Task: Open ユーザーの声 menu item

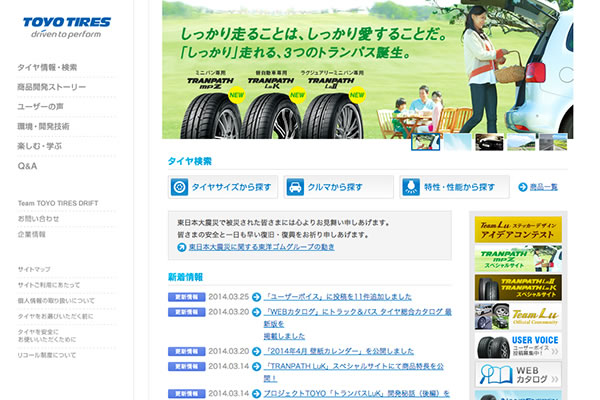Action: (41, 107)
